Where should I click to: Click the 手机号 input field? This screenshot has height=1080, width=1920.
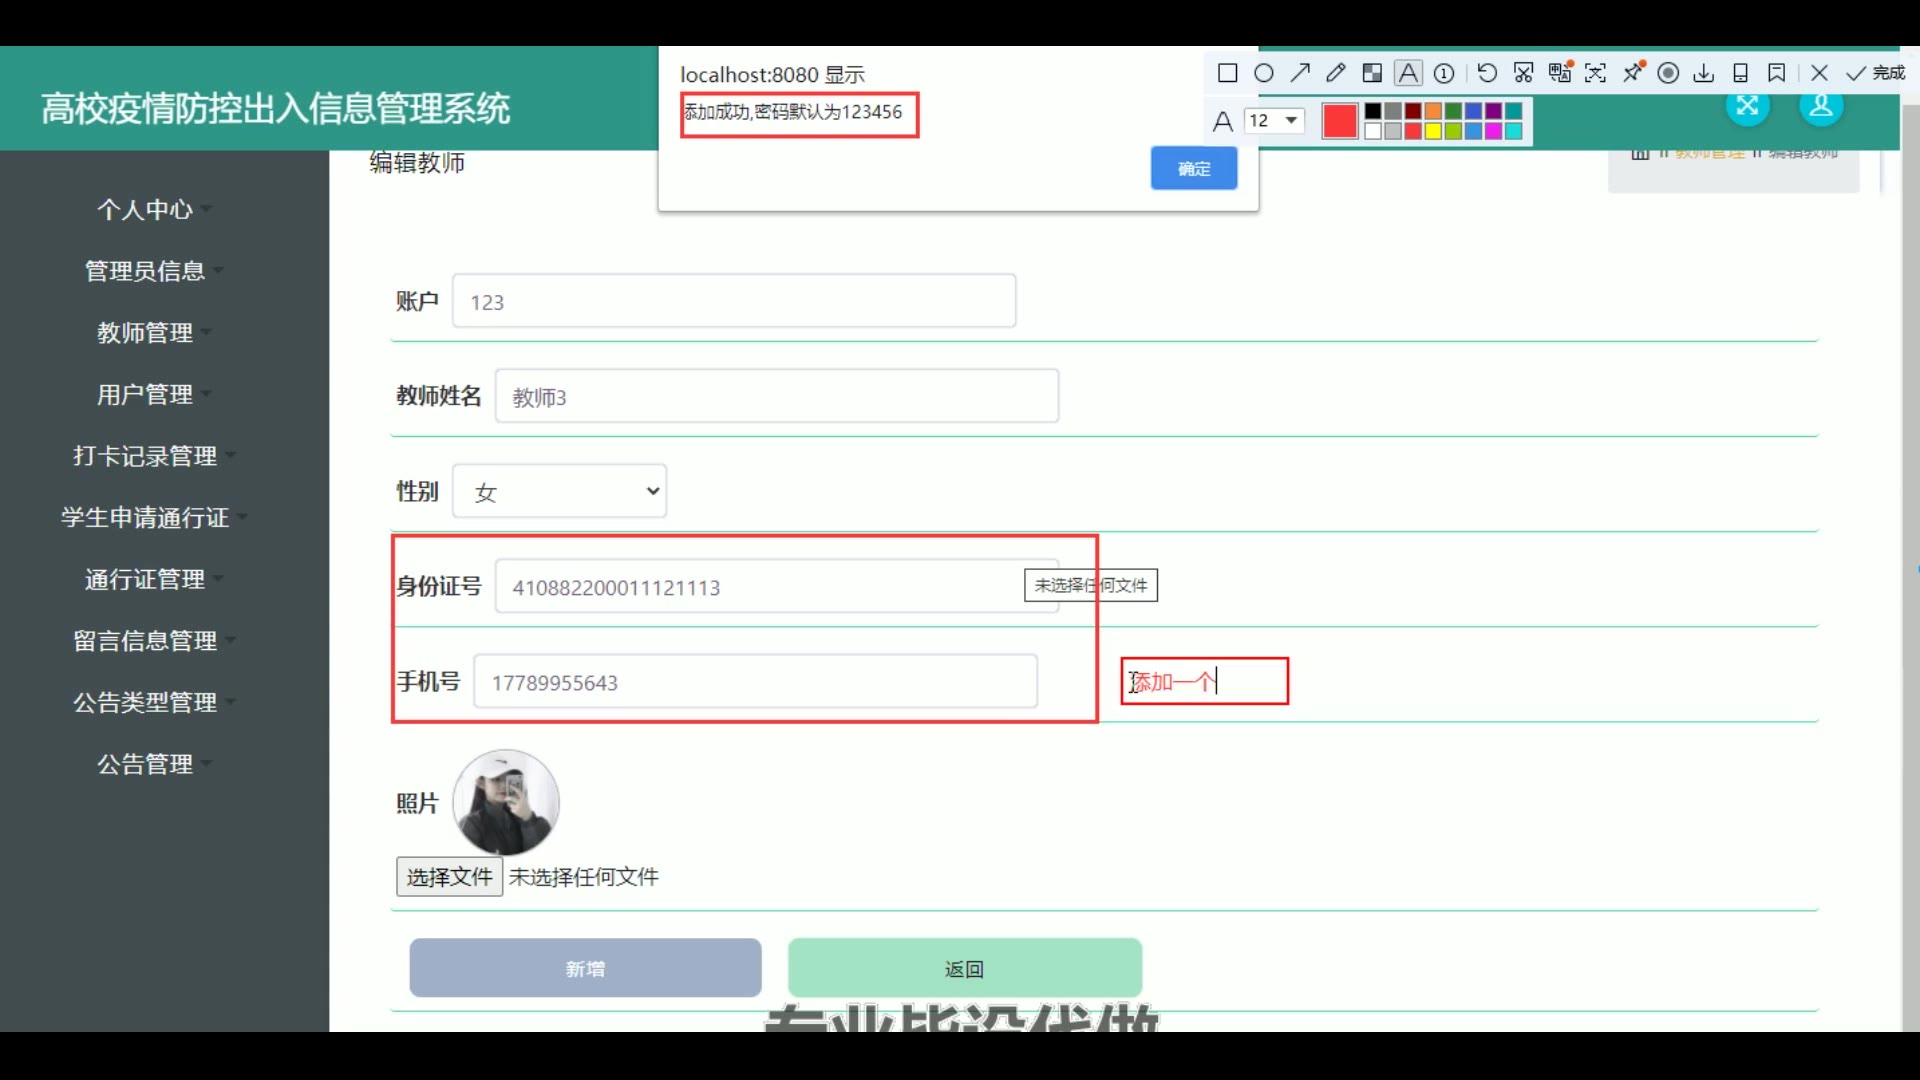click(756, 682)
